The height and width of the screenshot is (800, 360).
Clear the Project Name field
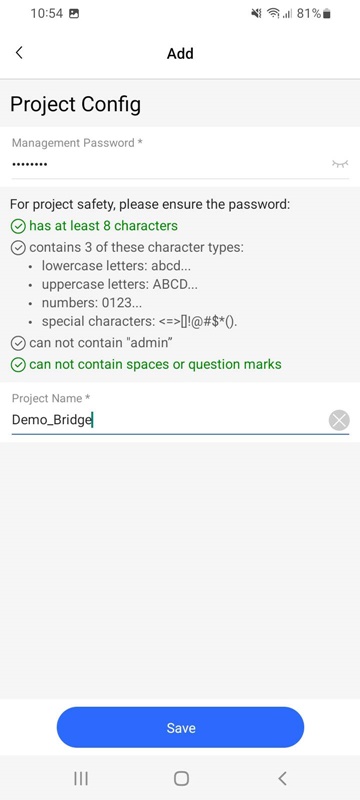(339, 421)
